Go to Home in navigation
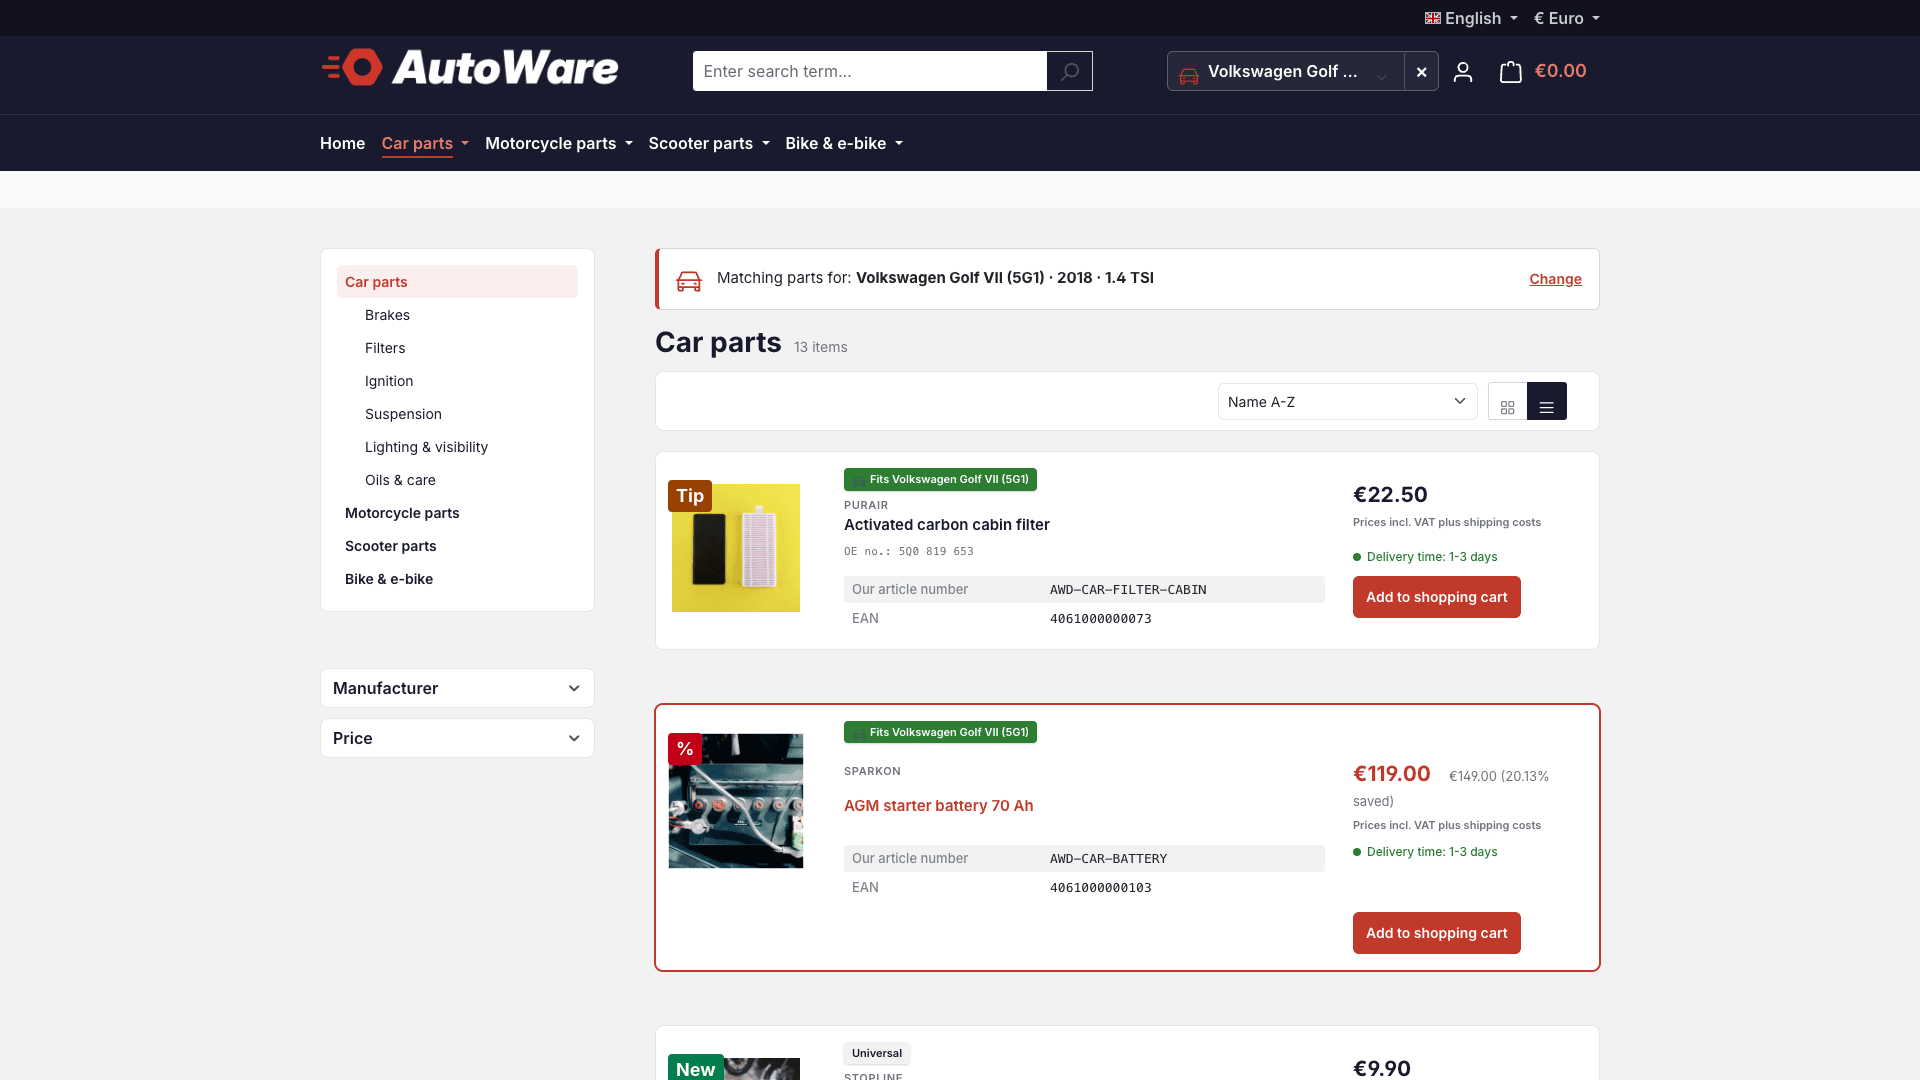The height and width of the screenshot is (1080, 1920). (342, 143)
